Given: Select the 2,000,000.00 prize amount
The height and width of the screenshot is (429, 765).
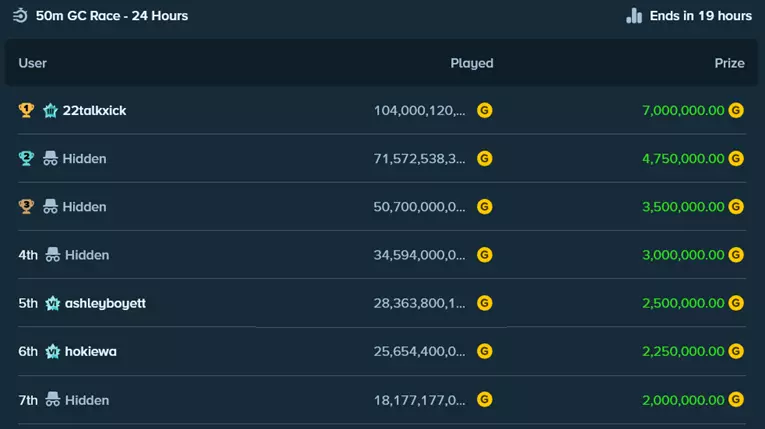Looking at the screenshot, I should [x=683, y=400].
